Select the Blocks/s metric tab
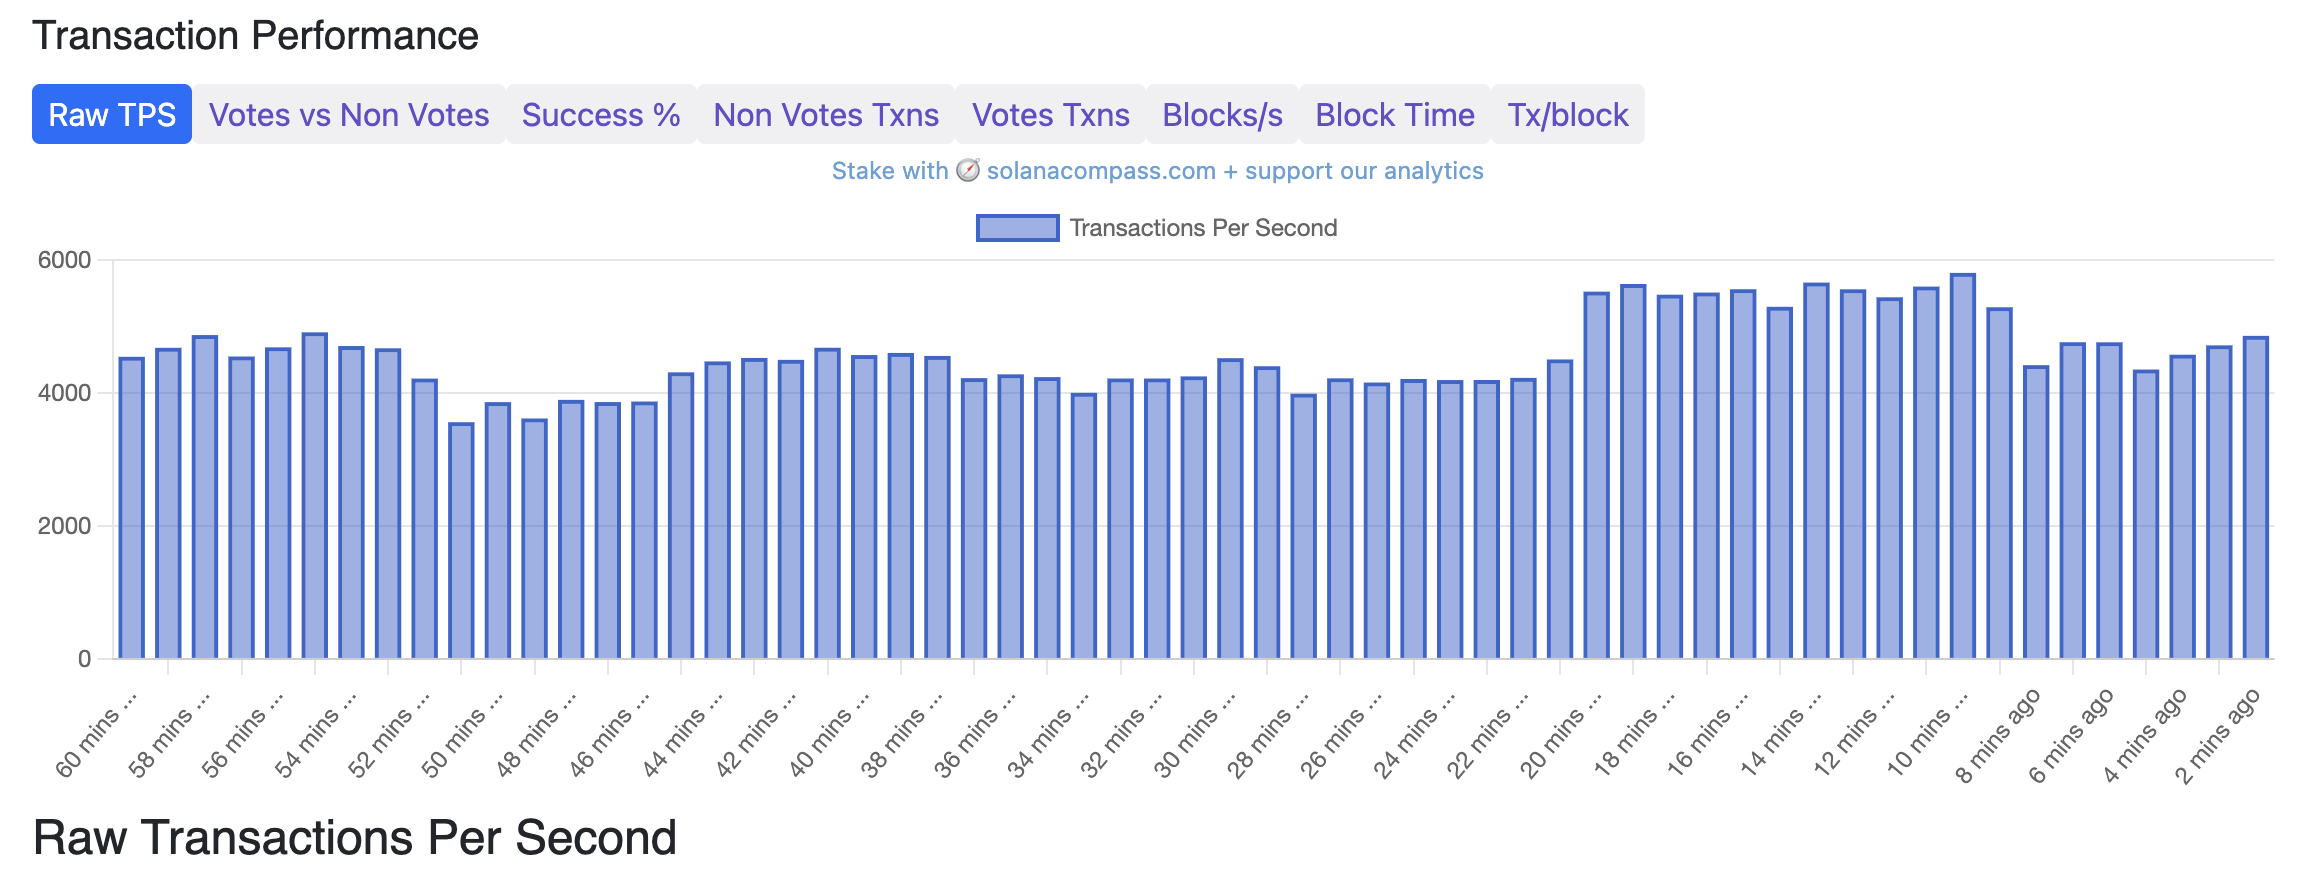 coord(1222,114)
